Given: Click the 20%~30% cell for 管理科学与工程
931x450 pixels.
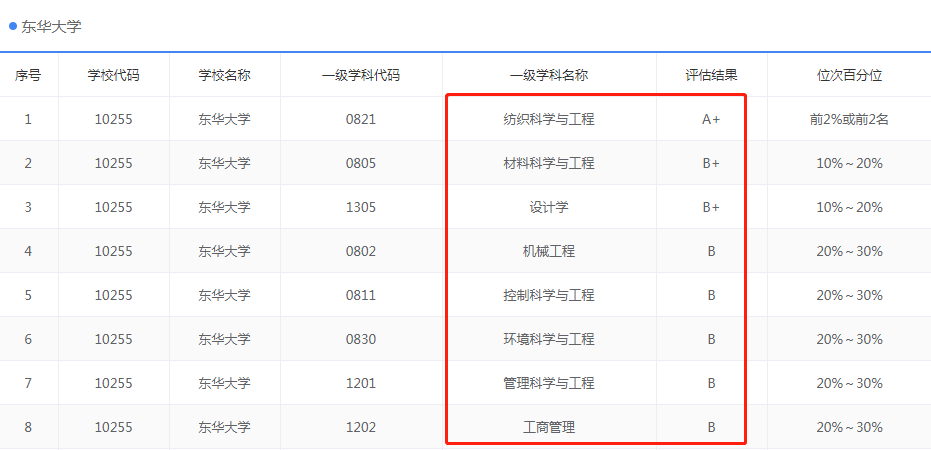Looking at the screenshot, I should coord(850,383).
